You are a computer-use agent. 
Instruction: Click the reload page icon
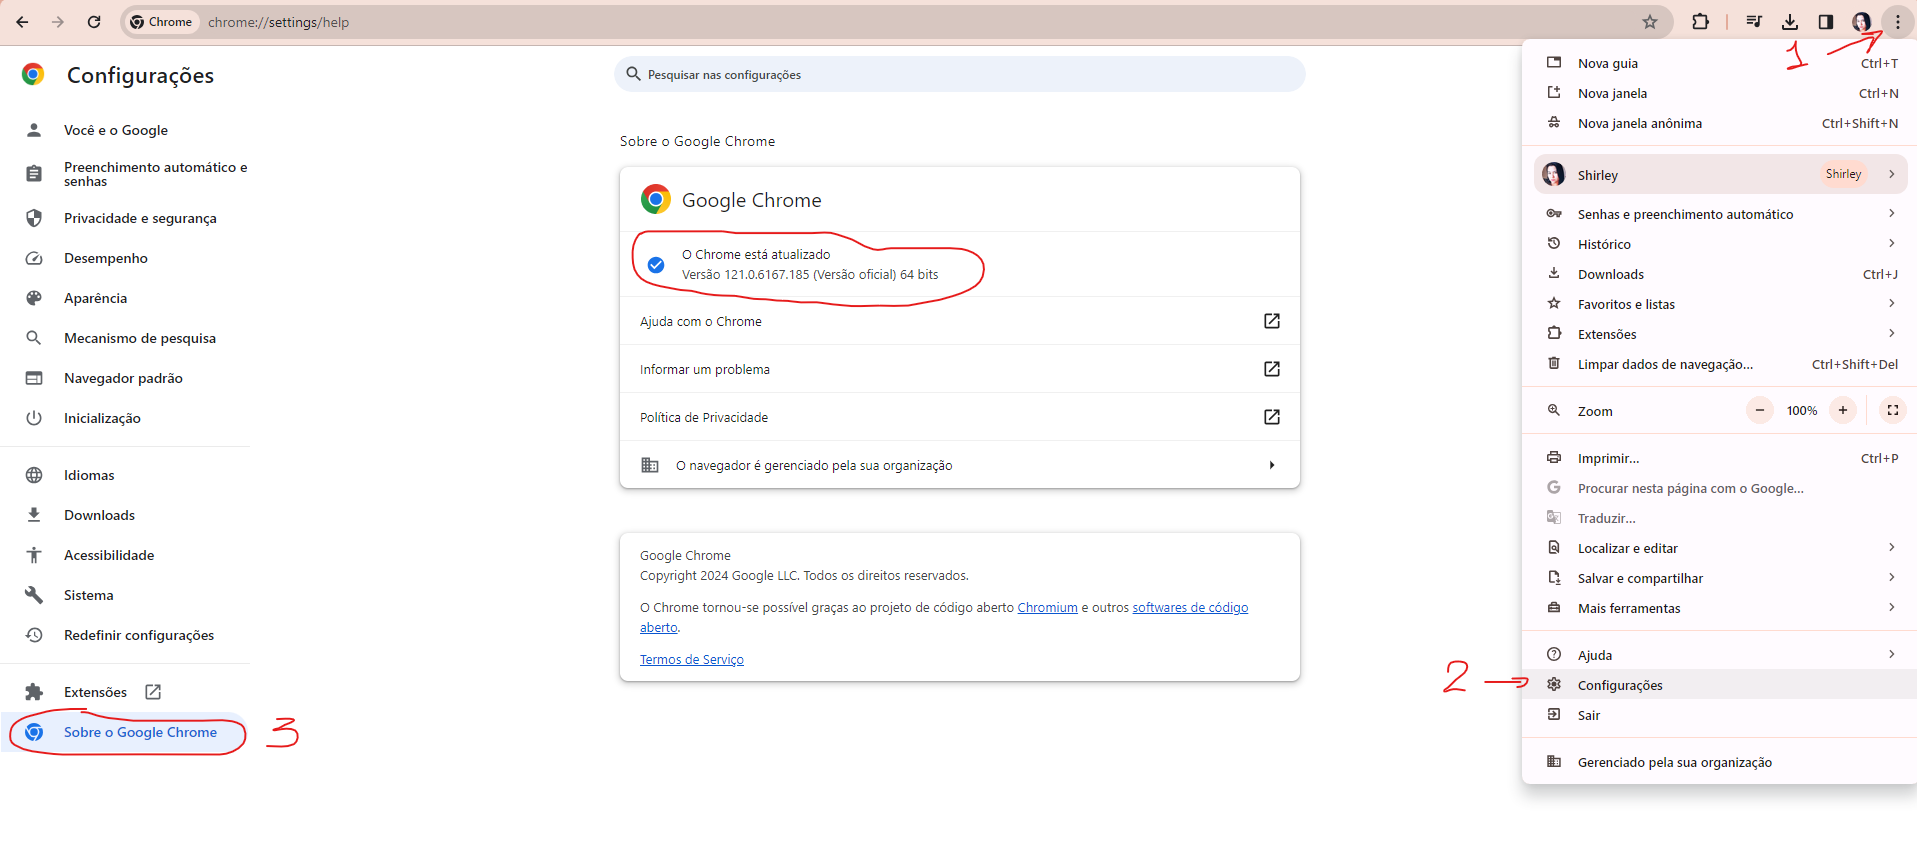(x=94, y=22)
